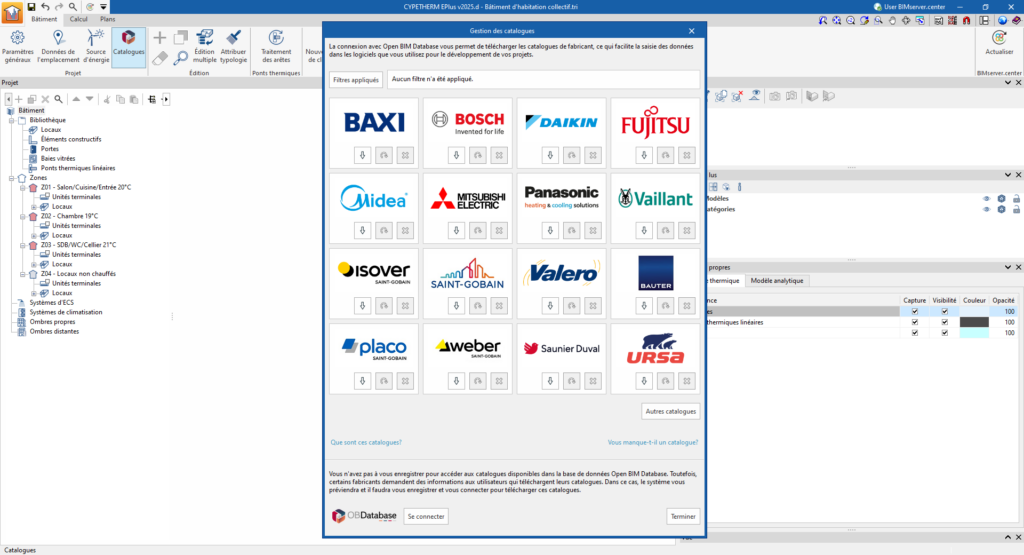Click the Catalogues ribbon button

129,46
